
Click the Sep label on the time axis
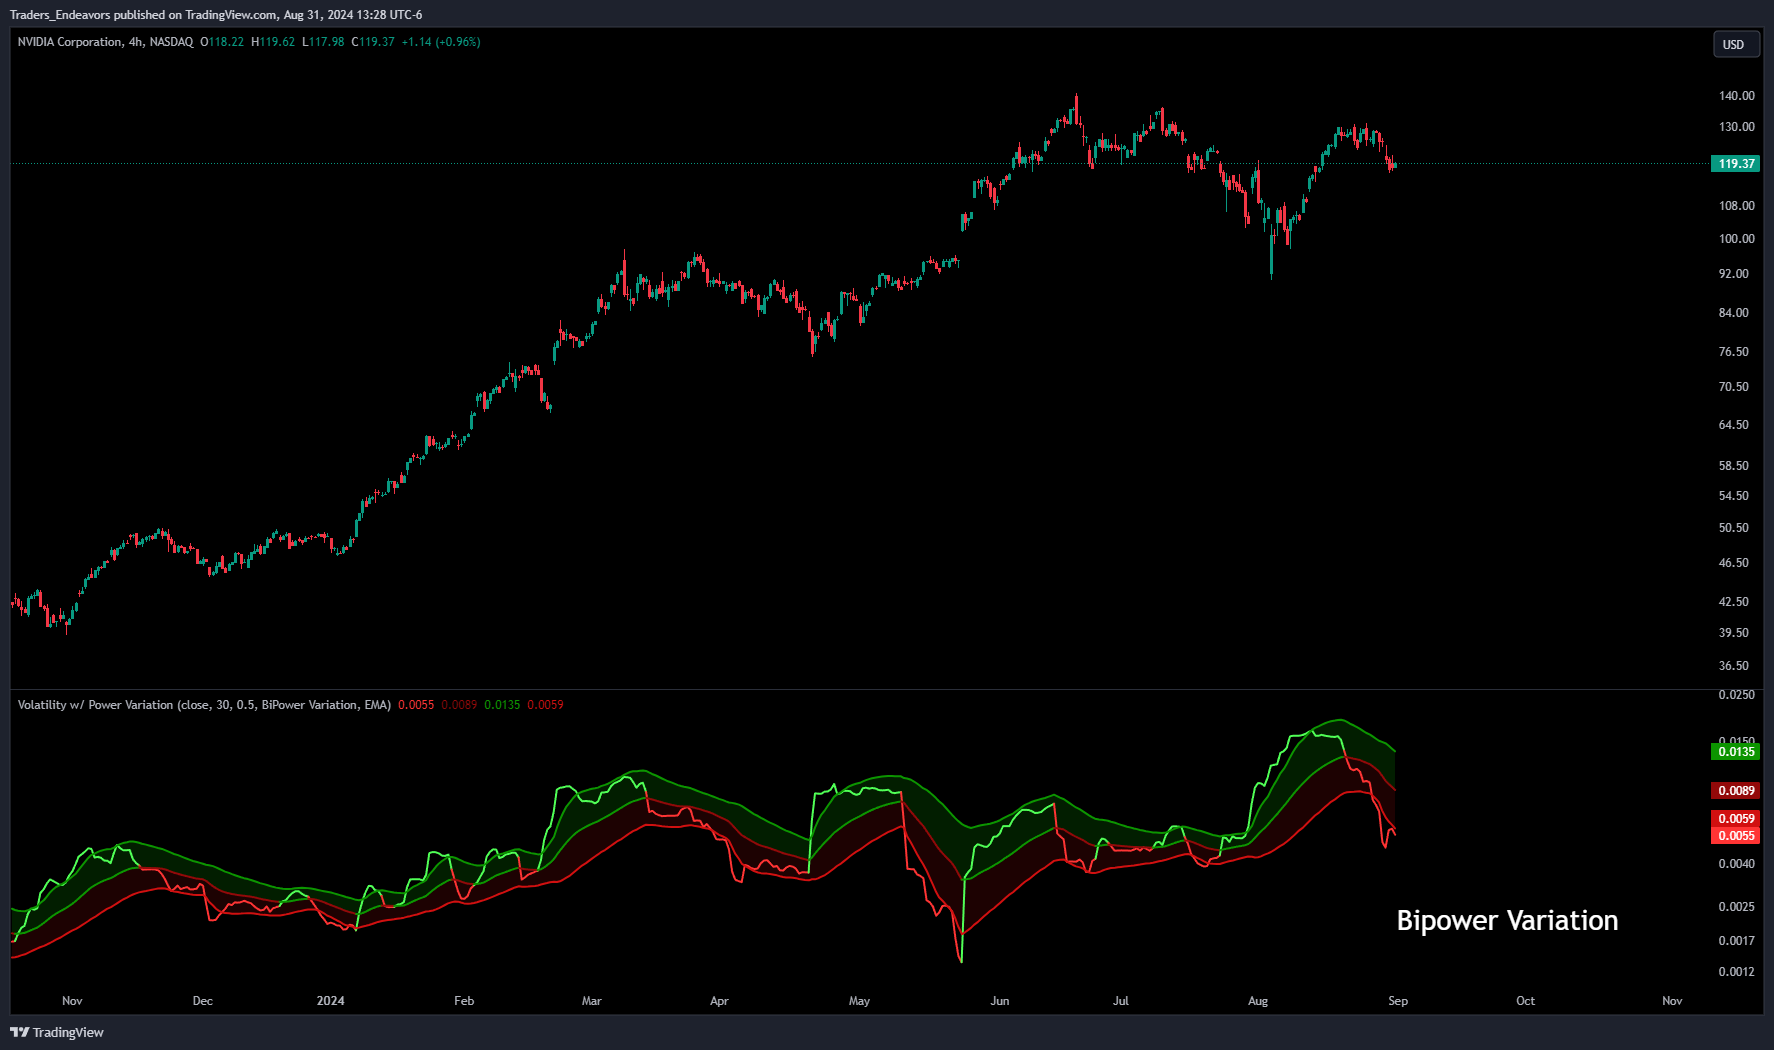click(1398, 1001)
